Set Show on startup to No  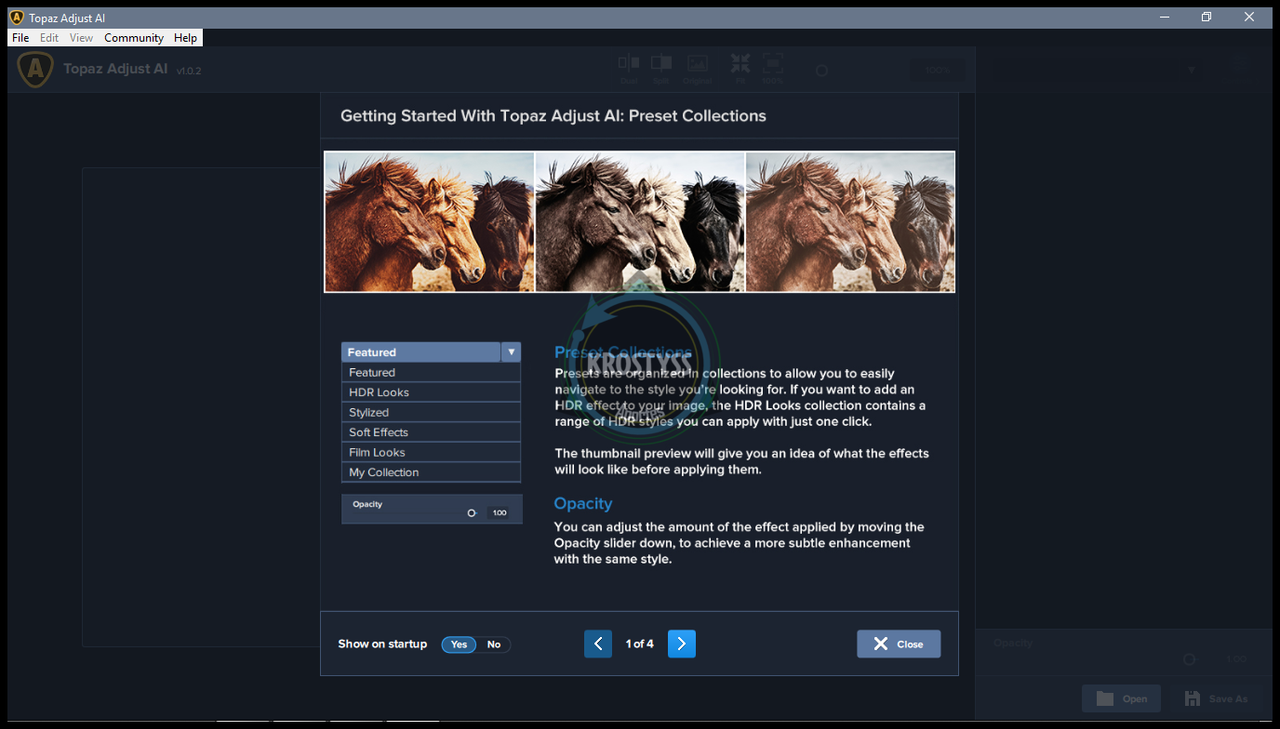click(494, 644)
